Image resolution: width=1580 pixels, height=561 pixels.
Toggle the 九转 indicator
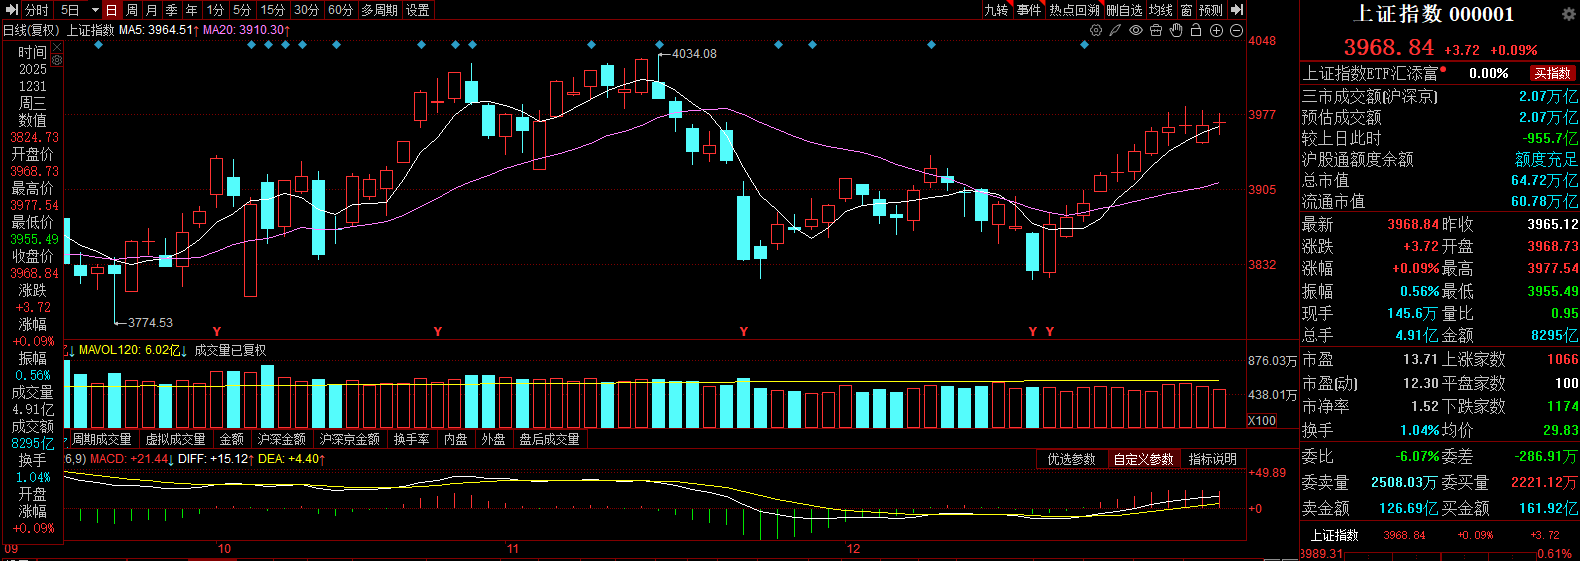click(996, 10)
